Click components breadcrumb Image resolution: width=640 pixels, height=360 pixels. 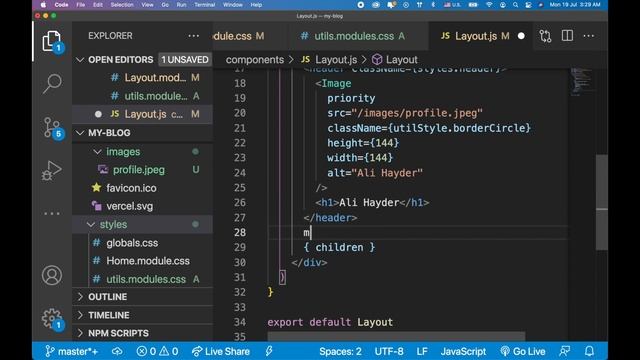click(x=255, y=60)
